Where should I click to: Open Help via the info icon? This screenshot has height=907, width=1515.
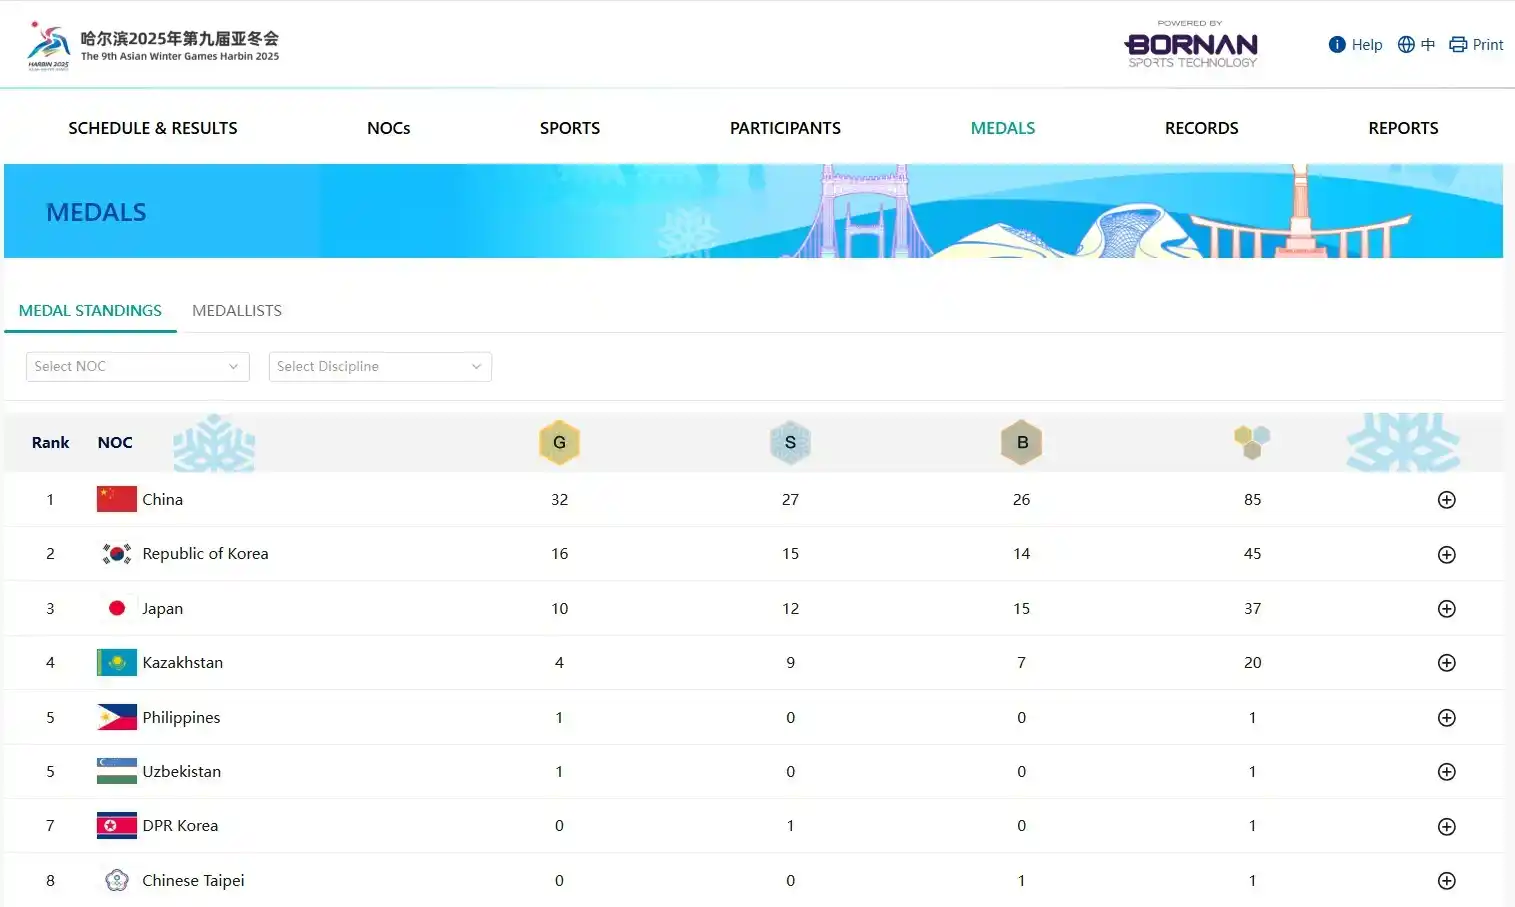point(1337,44)
